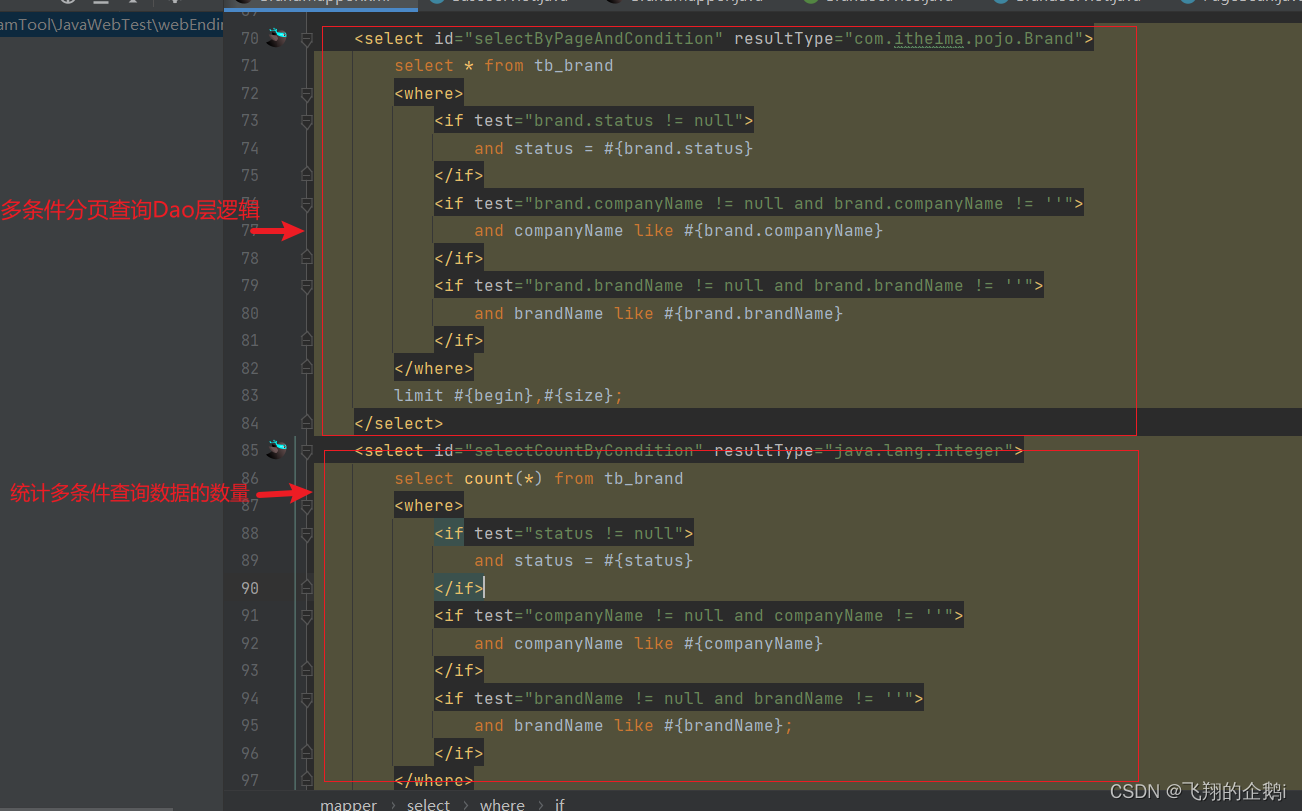Click the limit #{begin},#{size}; line
Viewport: 1302px width, 811px height.
coord(509,396)
